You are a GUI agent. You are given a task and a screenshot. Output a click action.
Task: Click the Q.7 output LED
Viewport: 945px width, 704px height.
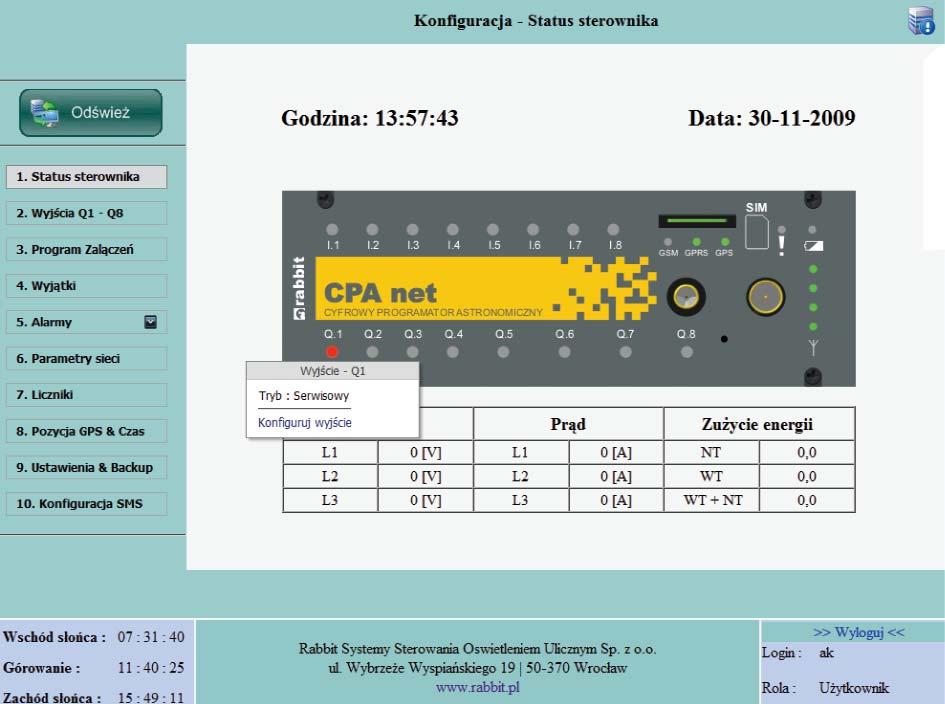click(626, 351)
